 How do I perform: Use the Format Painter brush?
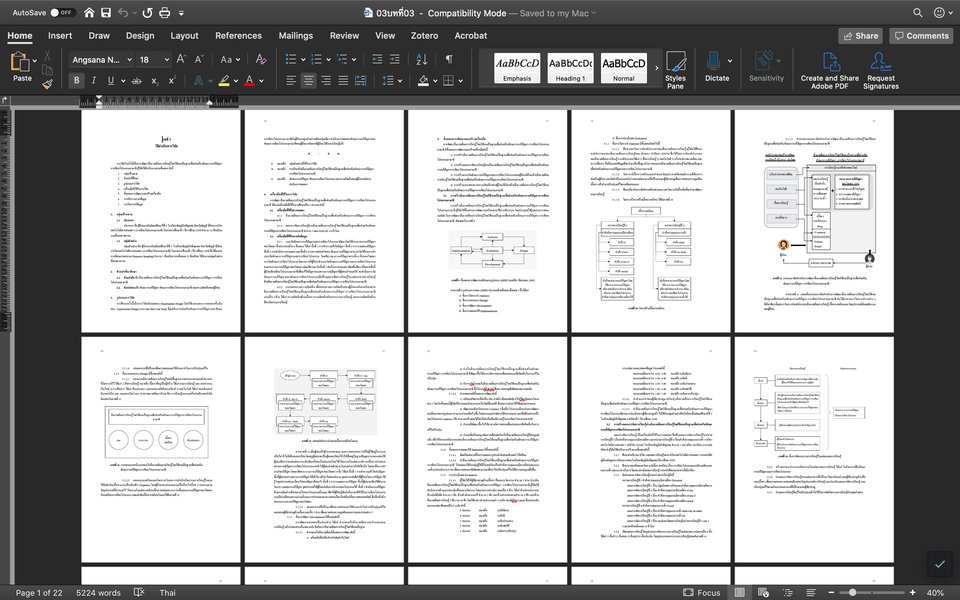coord(47,84)
